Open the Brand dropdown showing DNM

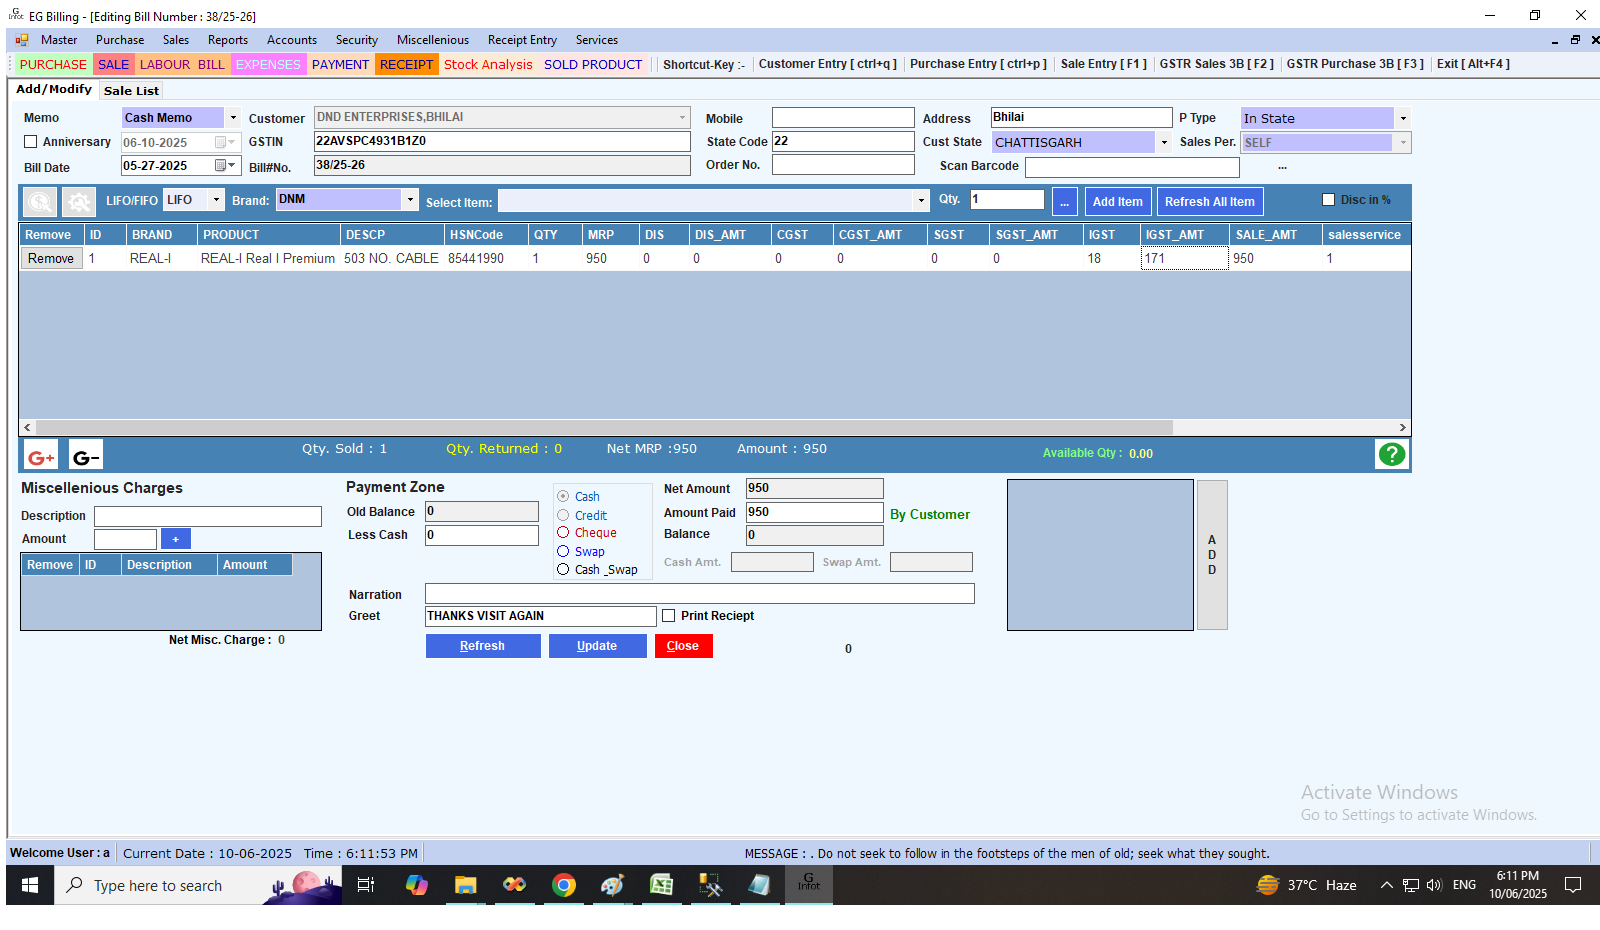[x=410, y=200]
